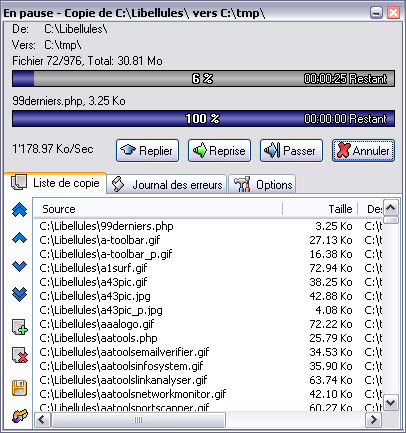Skip current file with Passer button

291,151
